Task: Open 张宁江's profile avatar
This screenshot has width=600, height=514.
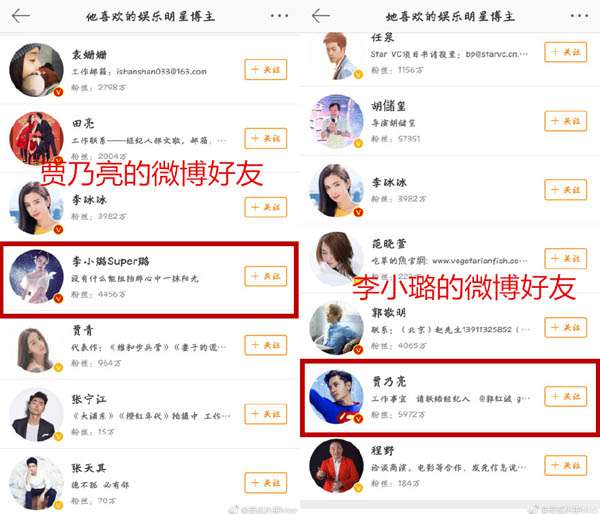Action: pyautogui.click(x=36, y=414)
